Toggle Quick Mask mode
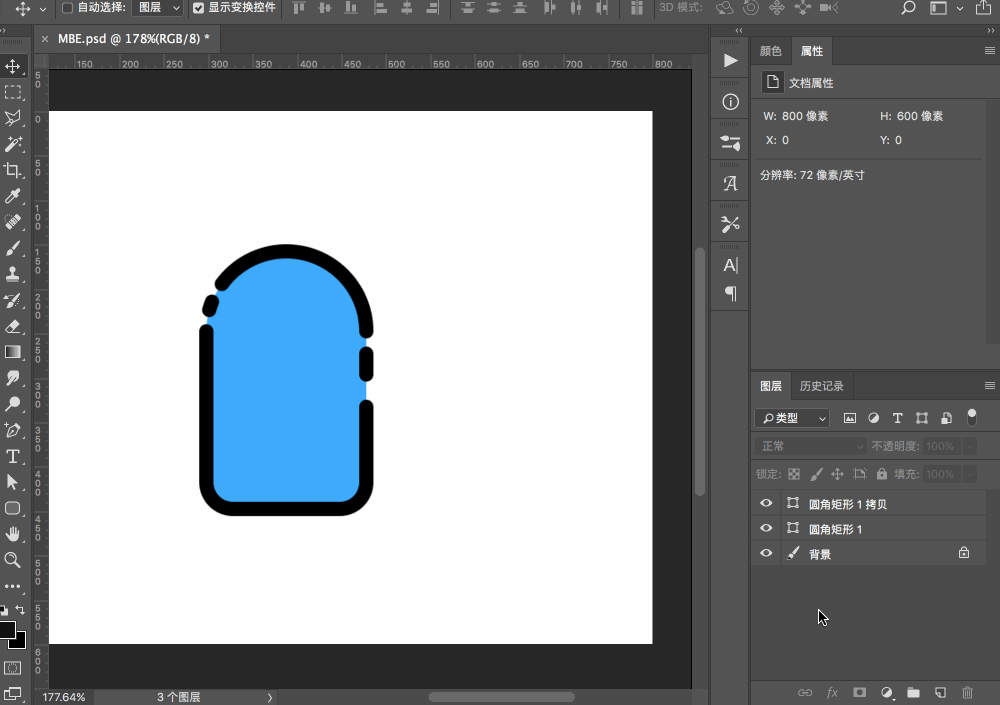This screenshot has height=705, width=1000. [13, 668]
